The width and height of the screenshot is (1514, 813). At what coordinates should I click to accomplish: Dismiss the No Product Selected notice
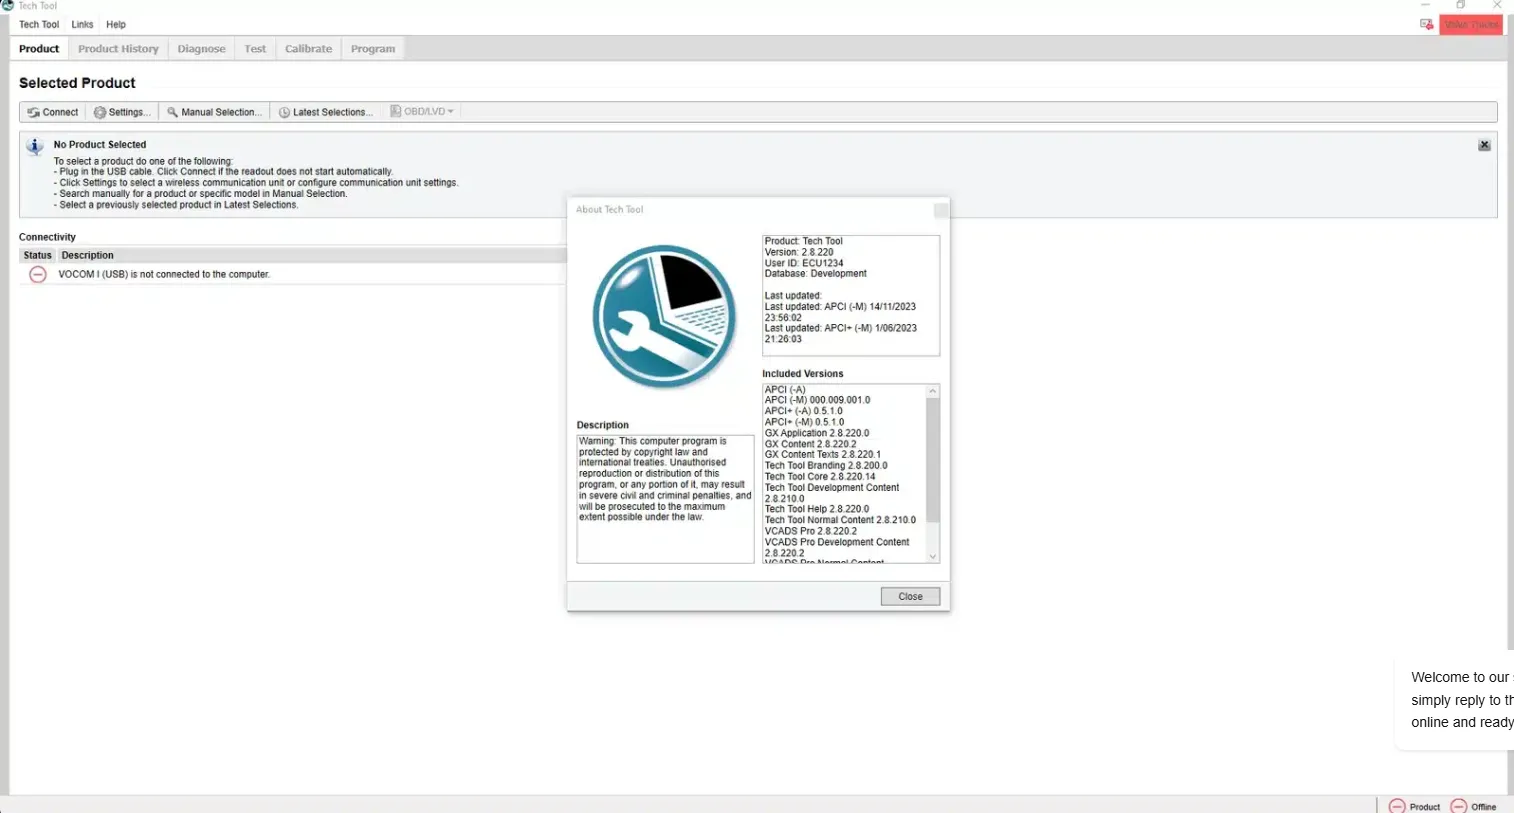click(1484, 145)
